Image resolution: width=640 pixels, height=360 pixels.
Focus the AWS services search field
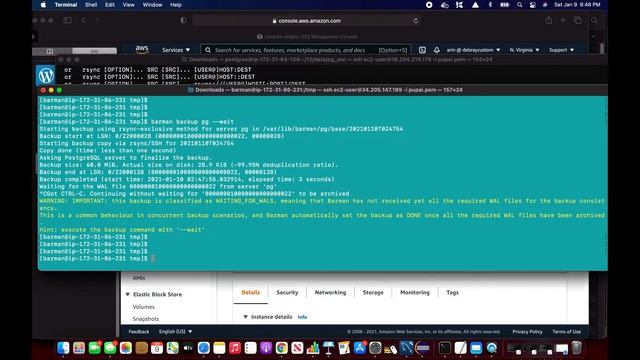[x=305, y=50]
